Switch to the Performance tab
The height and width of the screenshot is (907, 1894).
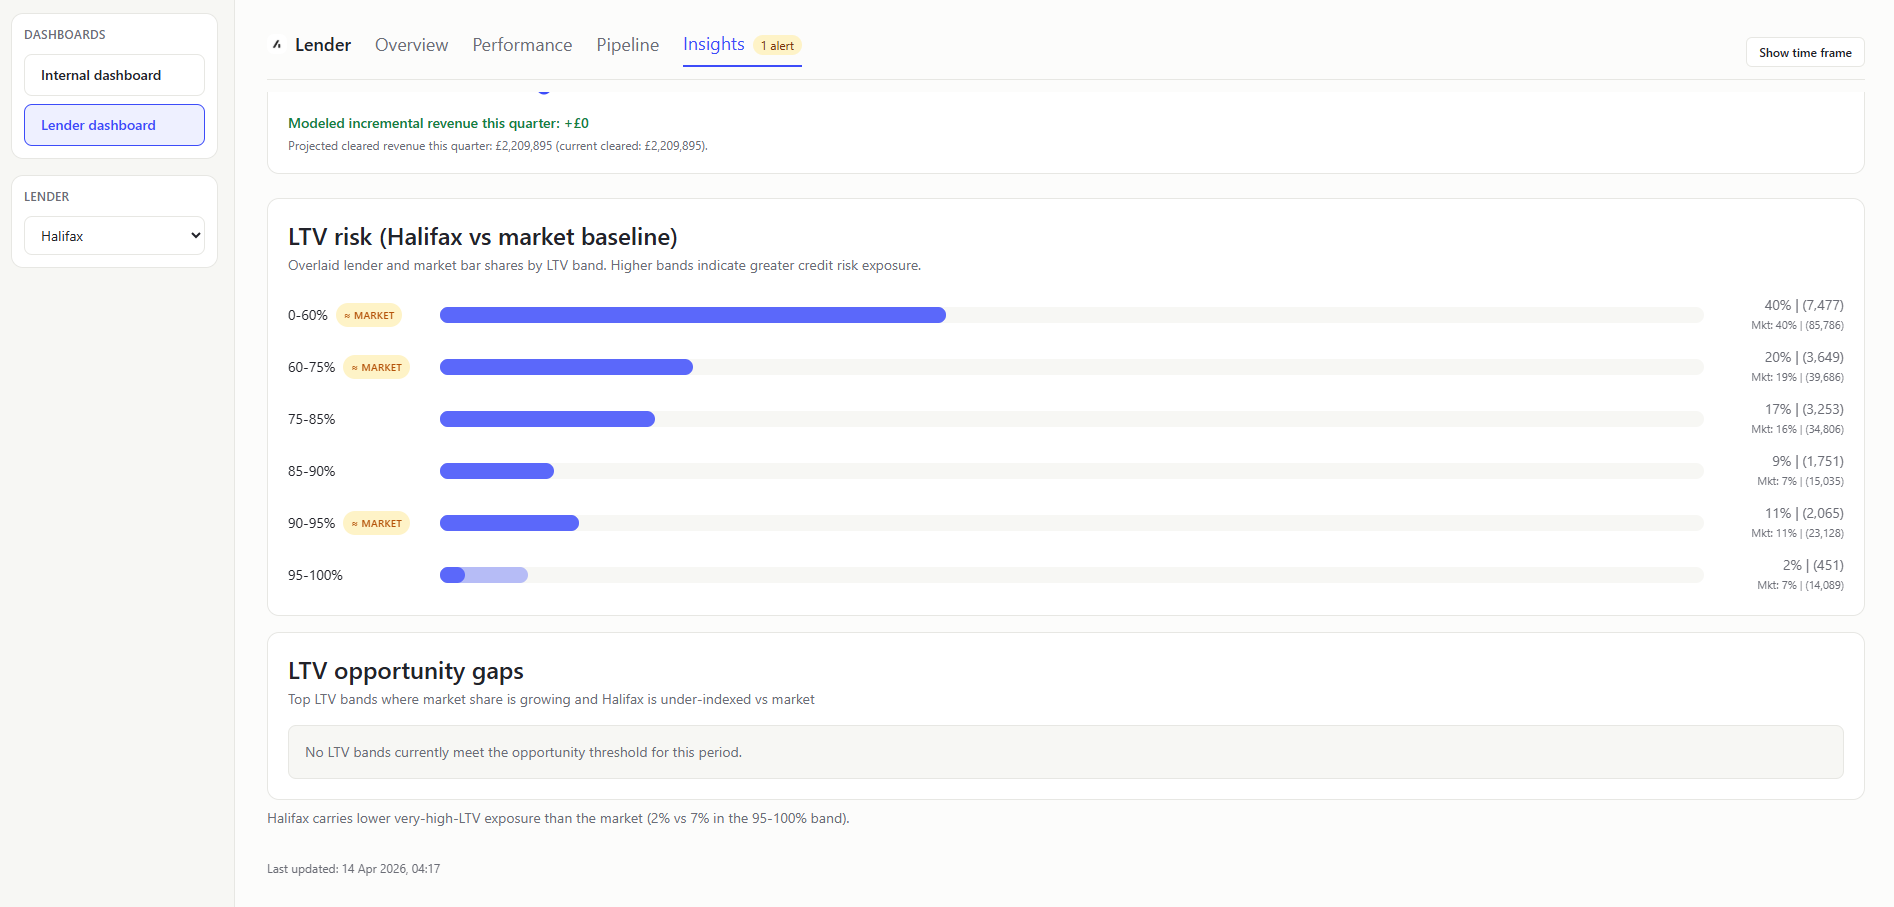click(x=521, y=44)
